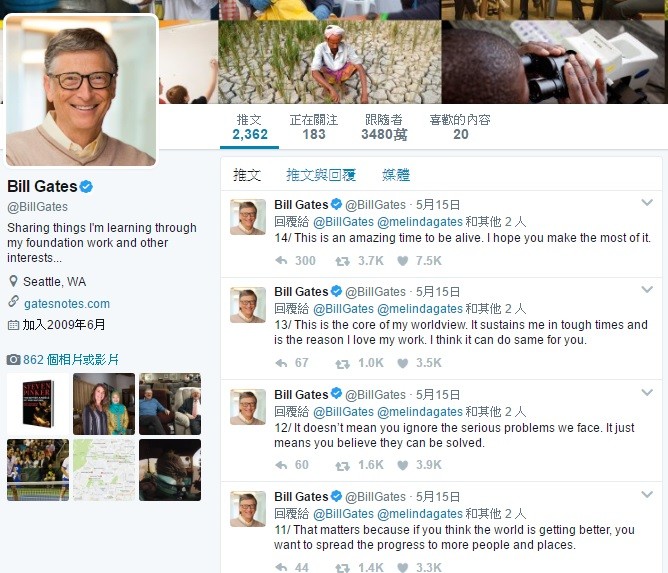Open the gatesnotes.com link
The image size is (668, 573).
[67, 304]
